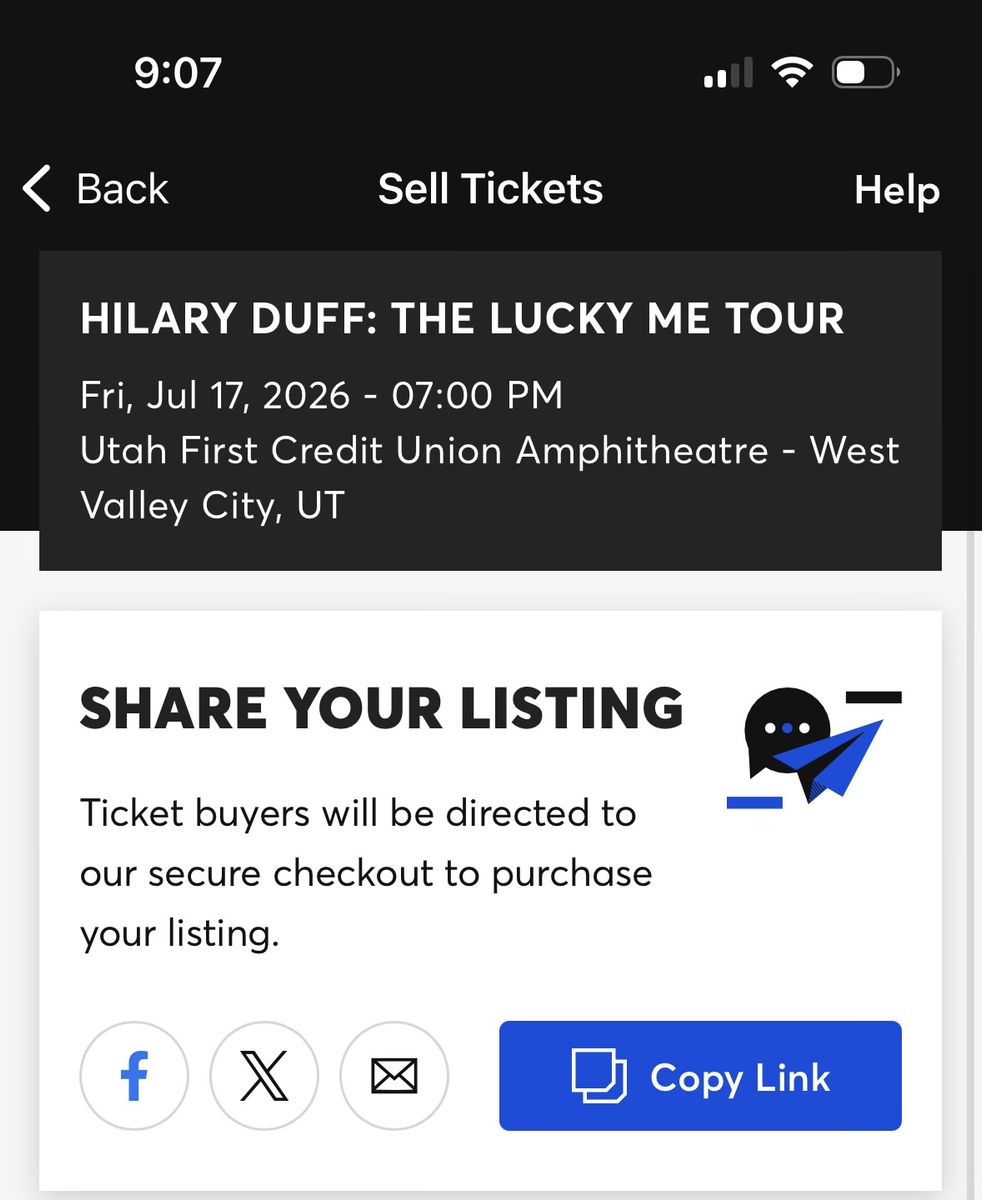Tap the copy icon inside Copy Link
Image resolution: width=982 pixels, height=1200 pixels.
tap(598, 1076)
